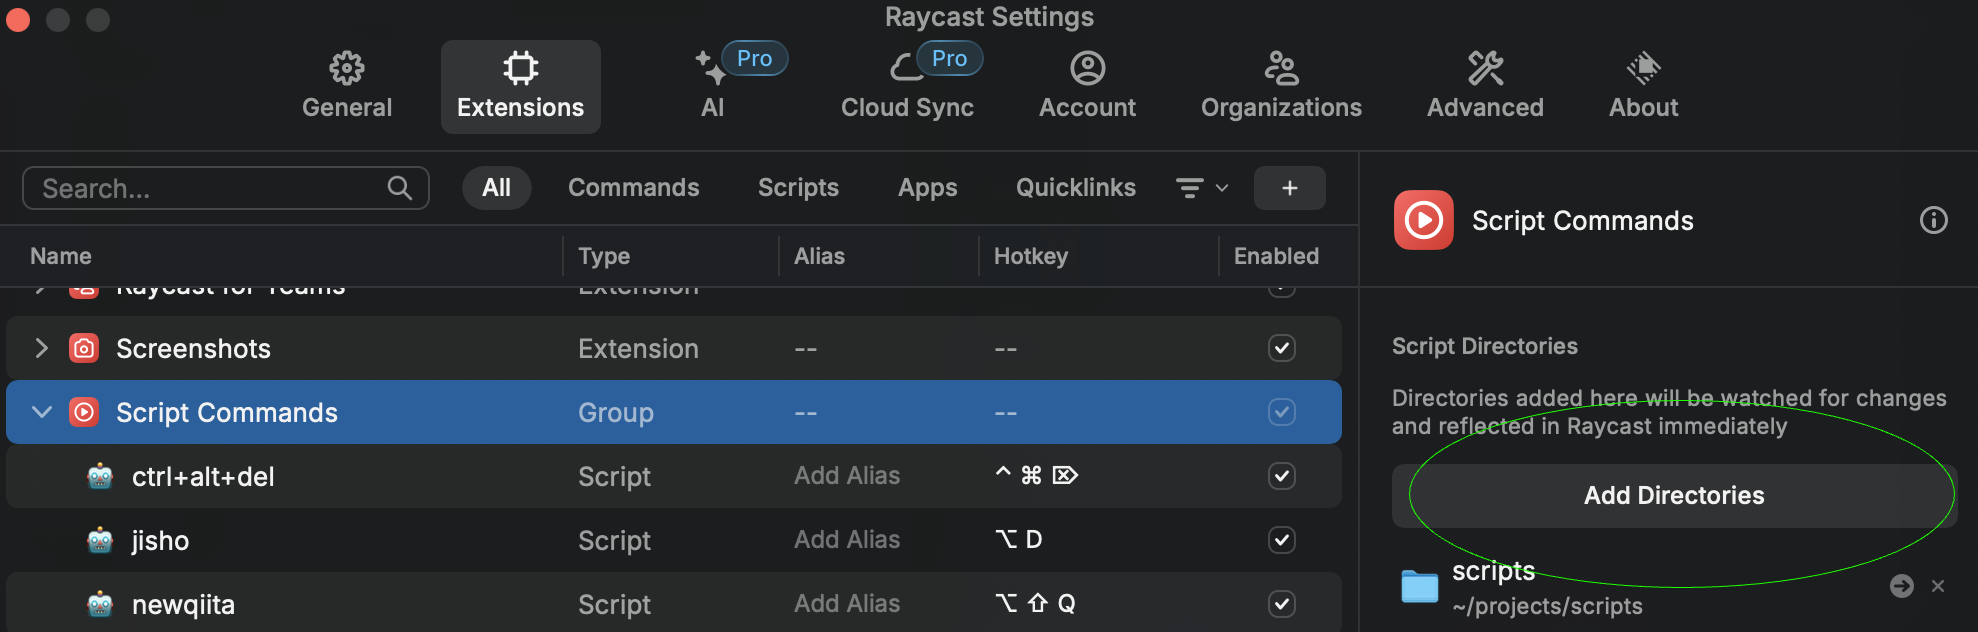Click the jisho robot icon
Image resolution: width=1978 pixels, height=632 pixels.
pos(100,540)
